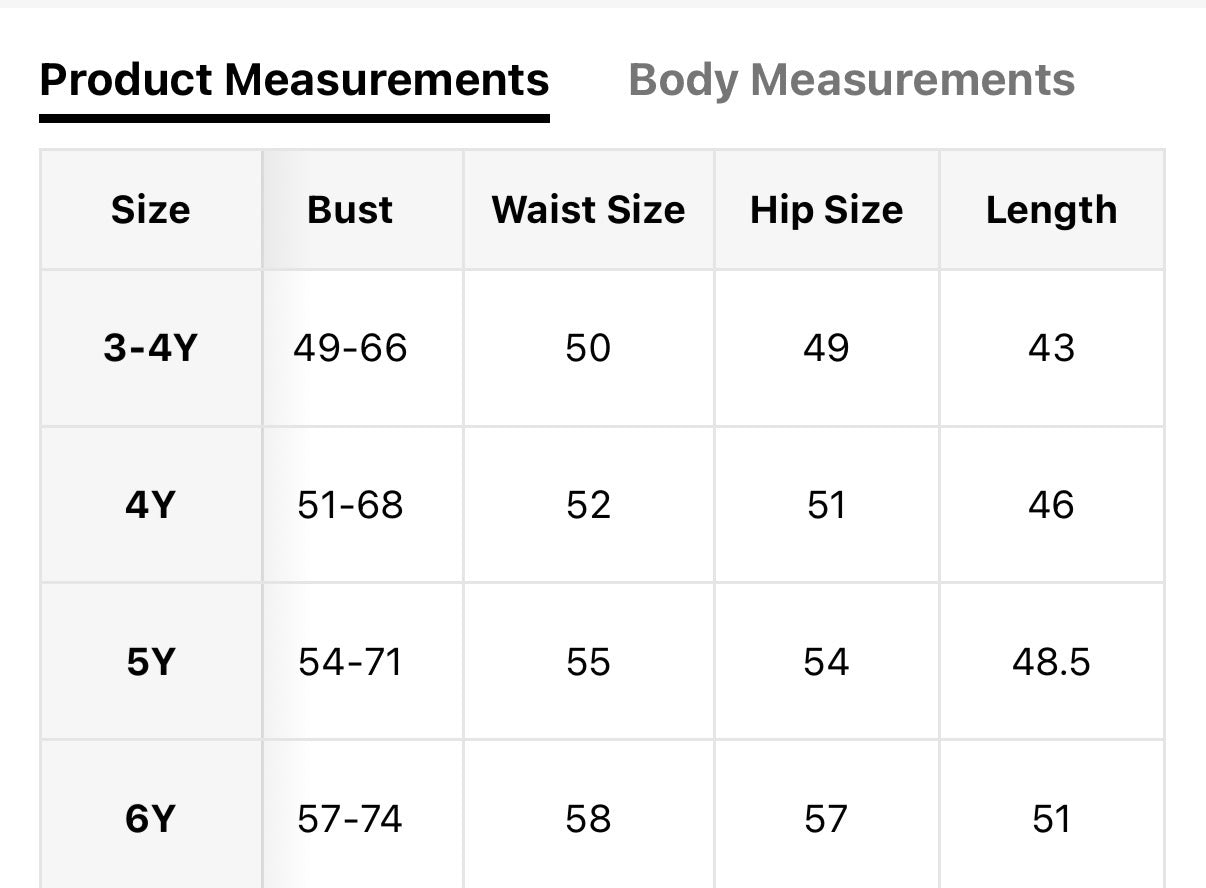Image resolution: width=1206 pixels, height=888 pixels.
Task: Click waist size value 52
Action: (588, 505)
